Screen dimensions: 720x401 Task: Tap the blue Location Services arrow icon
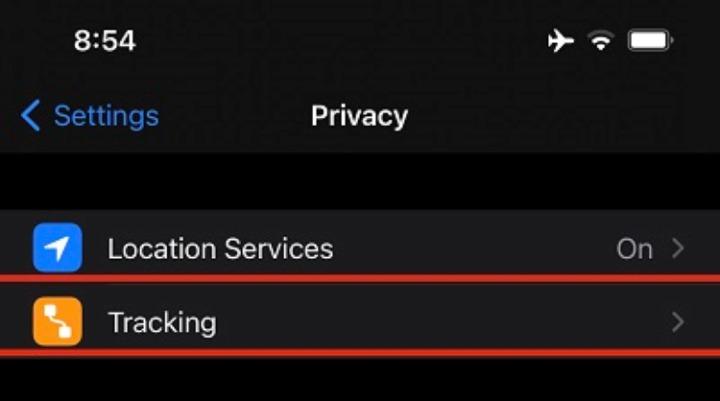click(57, 247)
